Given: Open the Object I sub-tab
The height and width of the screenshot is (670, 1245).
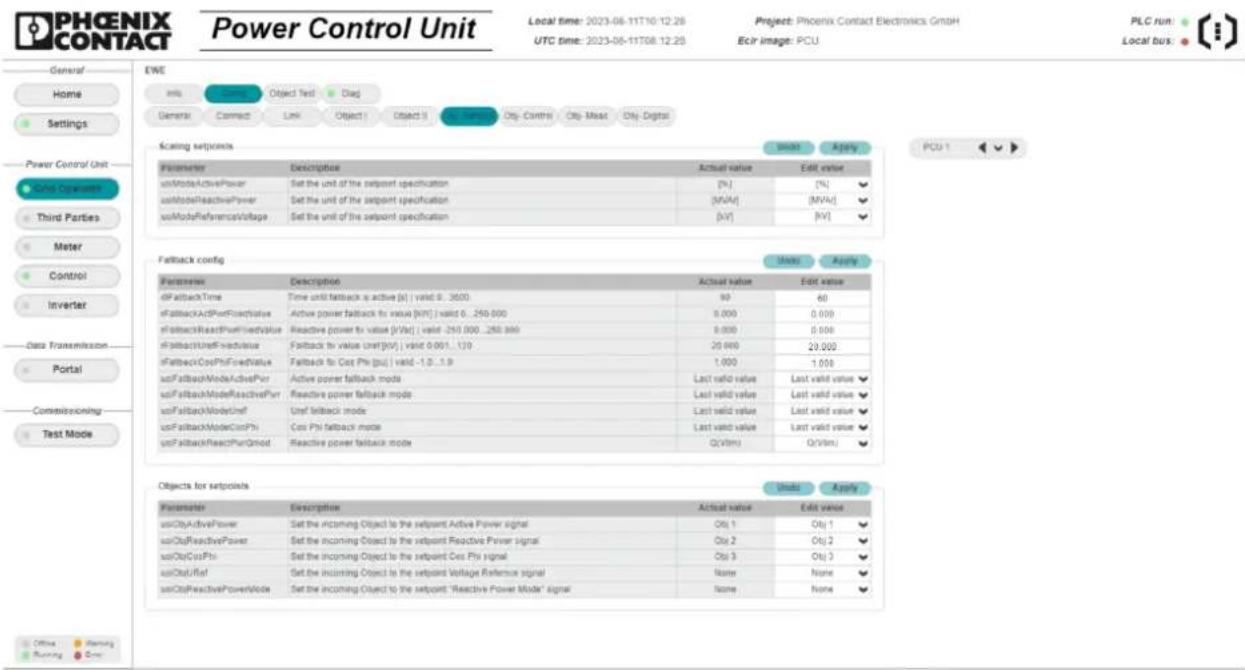Looking at the screenshot, I should [350, 116].
